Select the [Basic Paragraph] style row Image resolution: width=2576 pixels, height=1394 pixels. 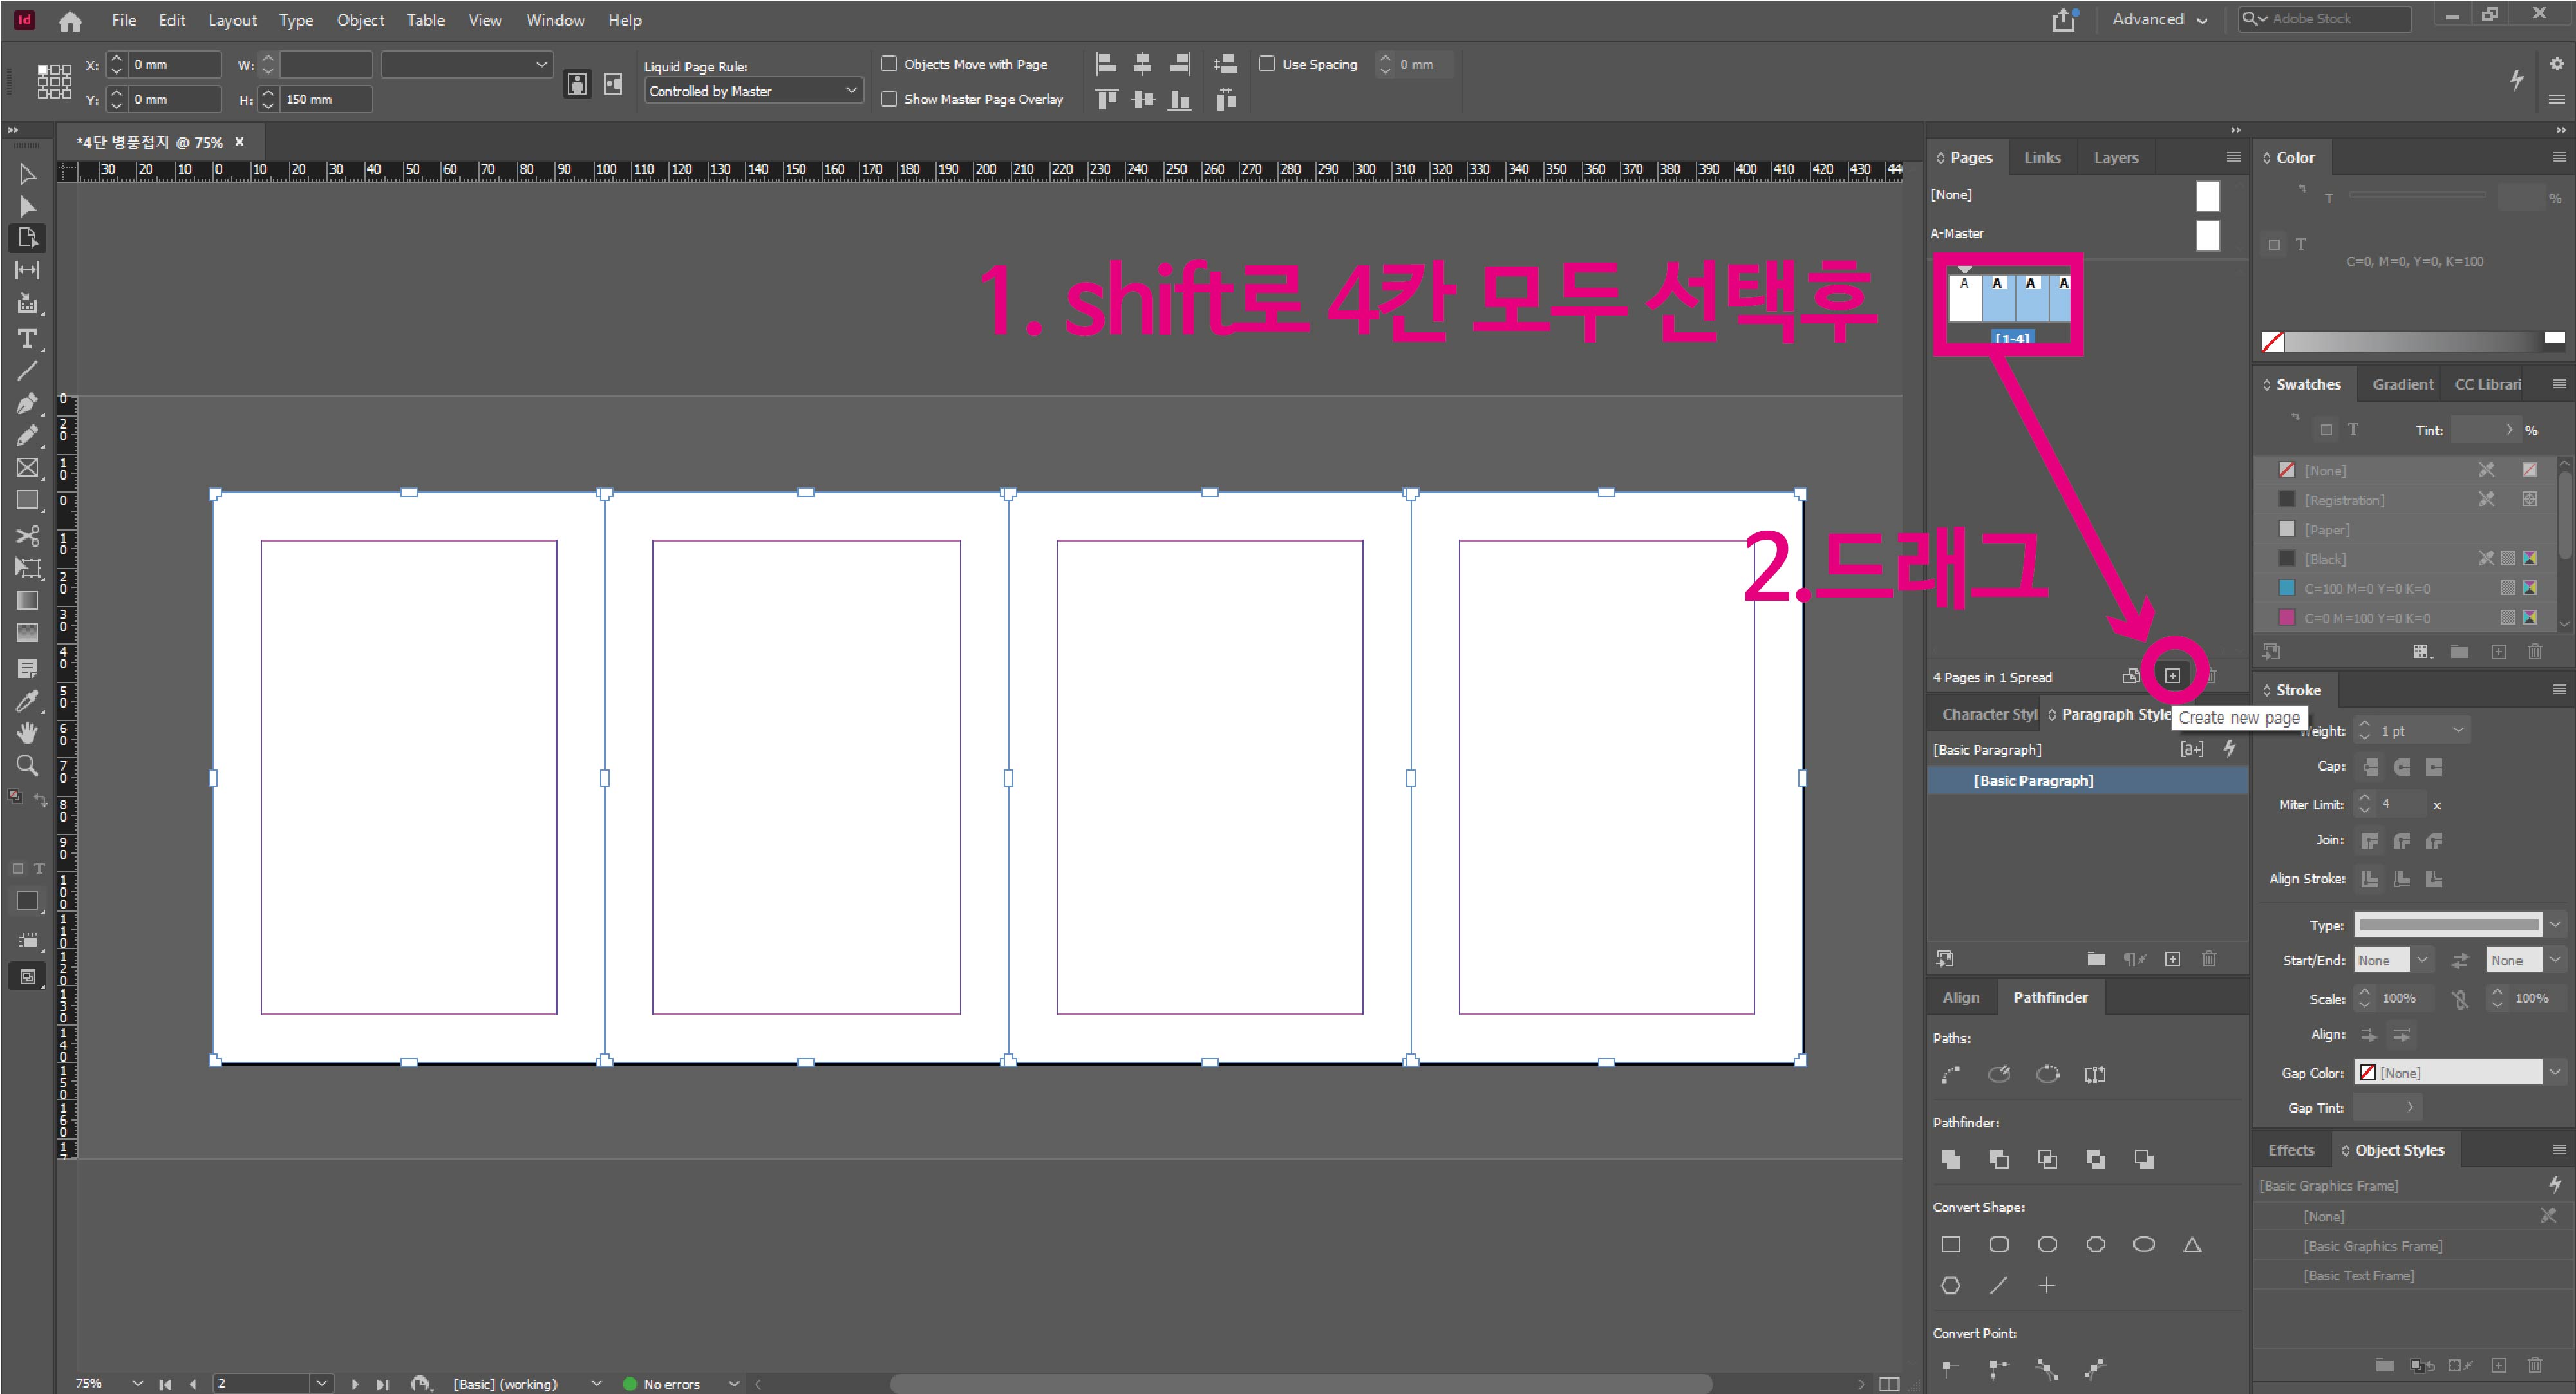(2087, 780)
